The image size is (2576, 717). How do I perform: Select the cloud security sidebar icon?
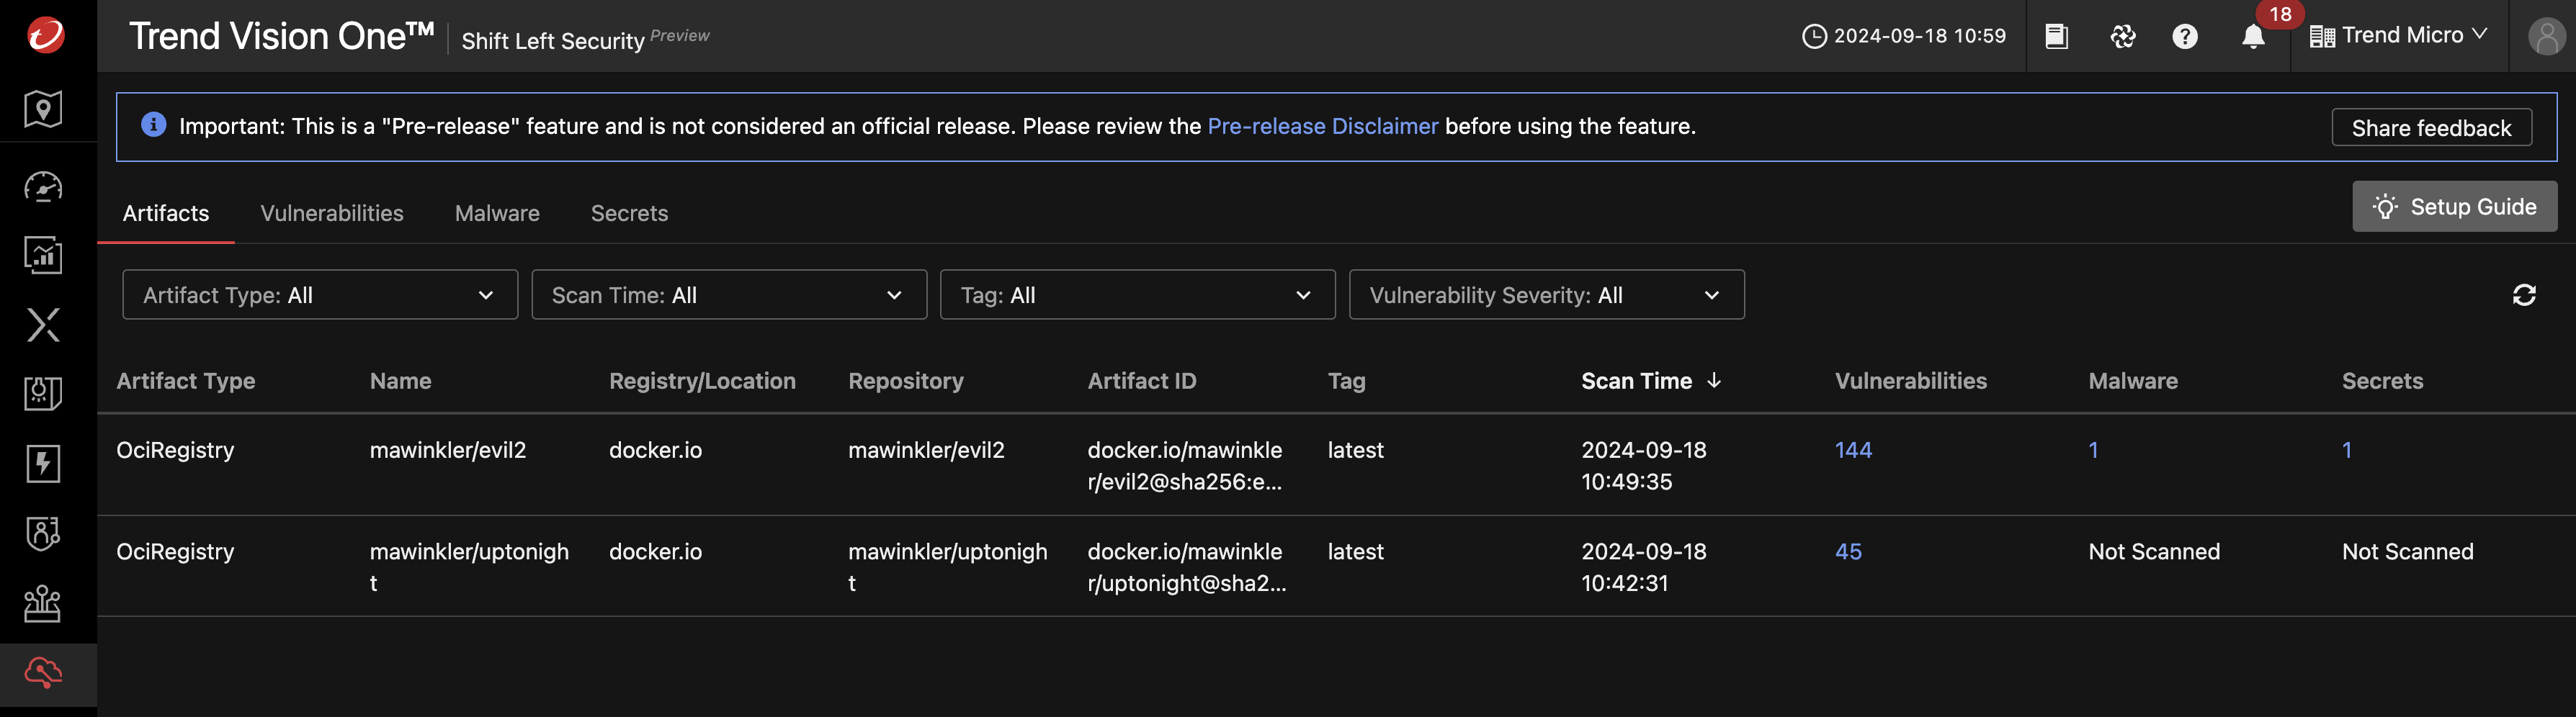pyautogui.click(x=43, y=673)
